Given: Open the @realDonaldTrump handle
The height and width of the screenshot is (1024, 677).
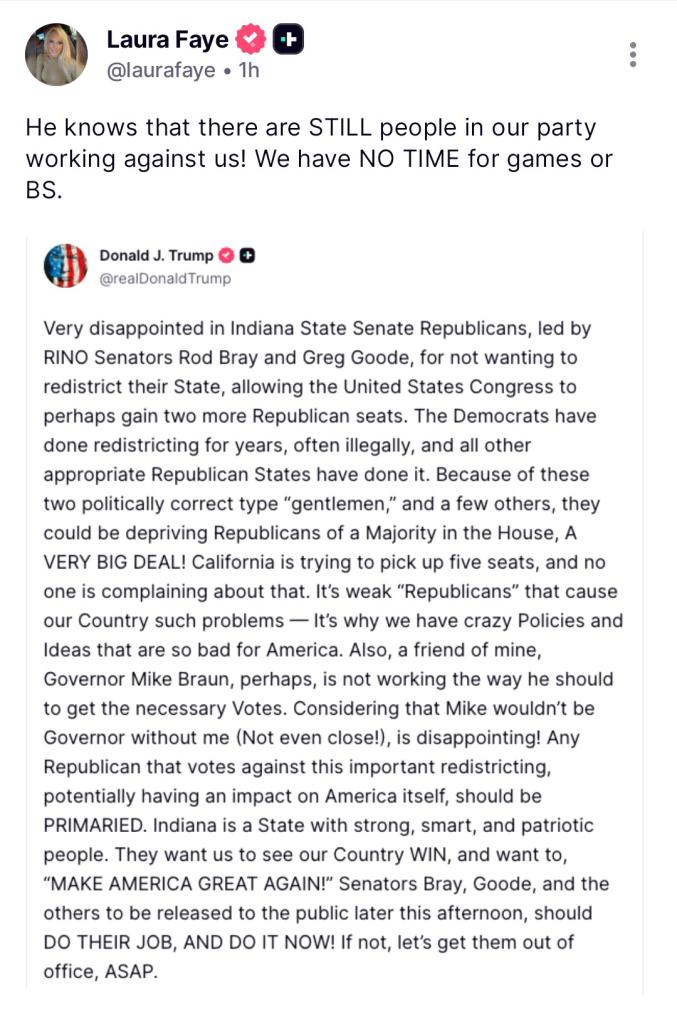Looking at the screenshot, I should click(x=164, y=278).
